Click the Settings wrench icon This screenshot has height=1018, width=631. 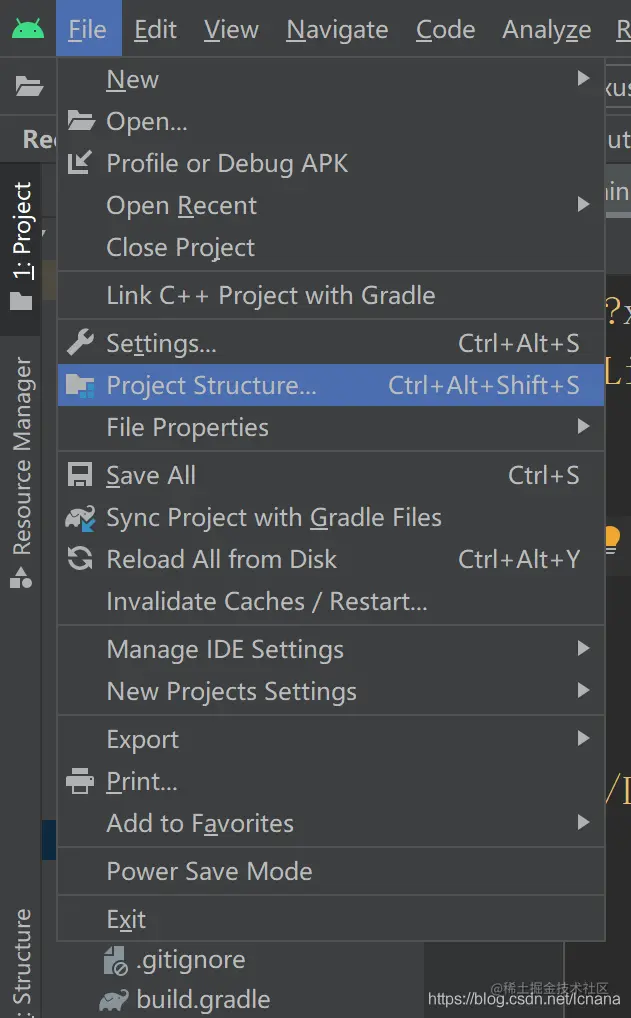[x=80, y=344]
